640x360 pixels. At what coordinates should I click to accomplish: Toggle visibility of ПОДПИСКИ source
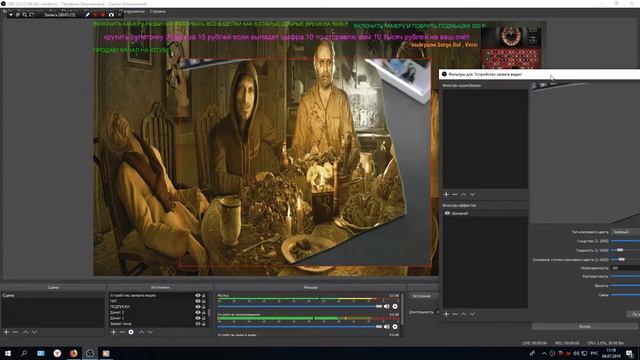pos(198,307)
